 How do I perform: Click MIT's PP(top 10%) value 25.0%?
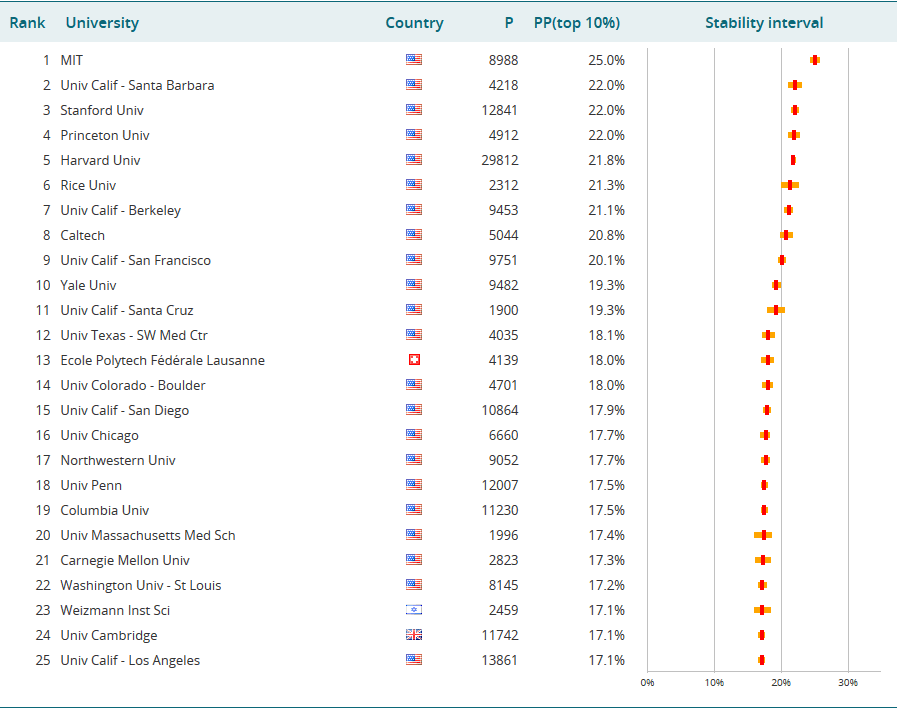click(606, 60)
